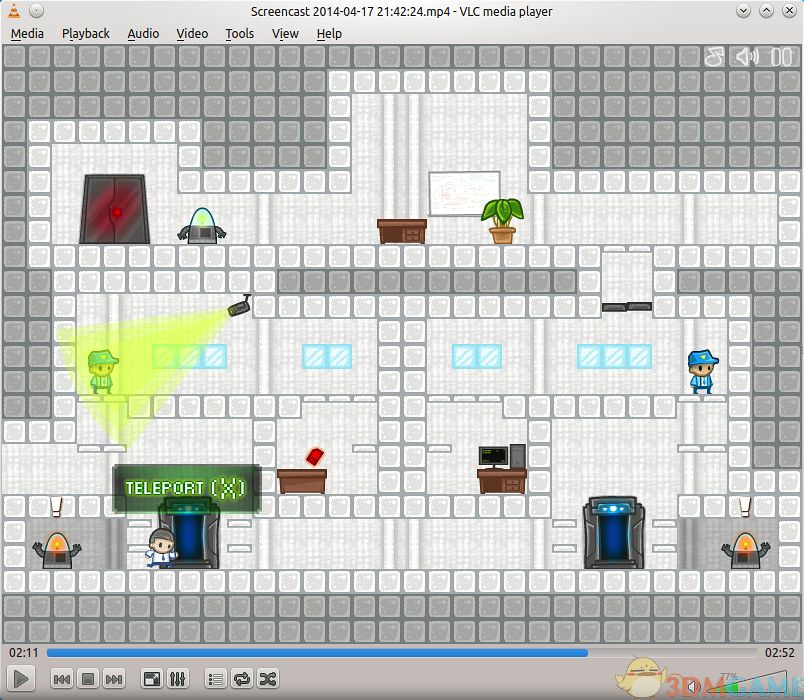Toggle fullscreen video mode

coord(151,679)
